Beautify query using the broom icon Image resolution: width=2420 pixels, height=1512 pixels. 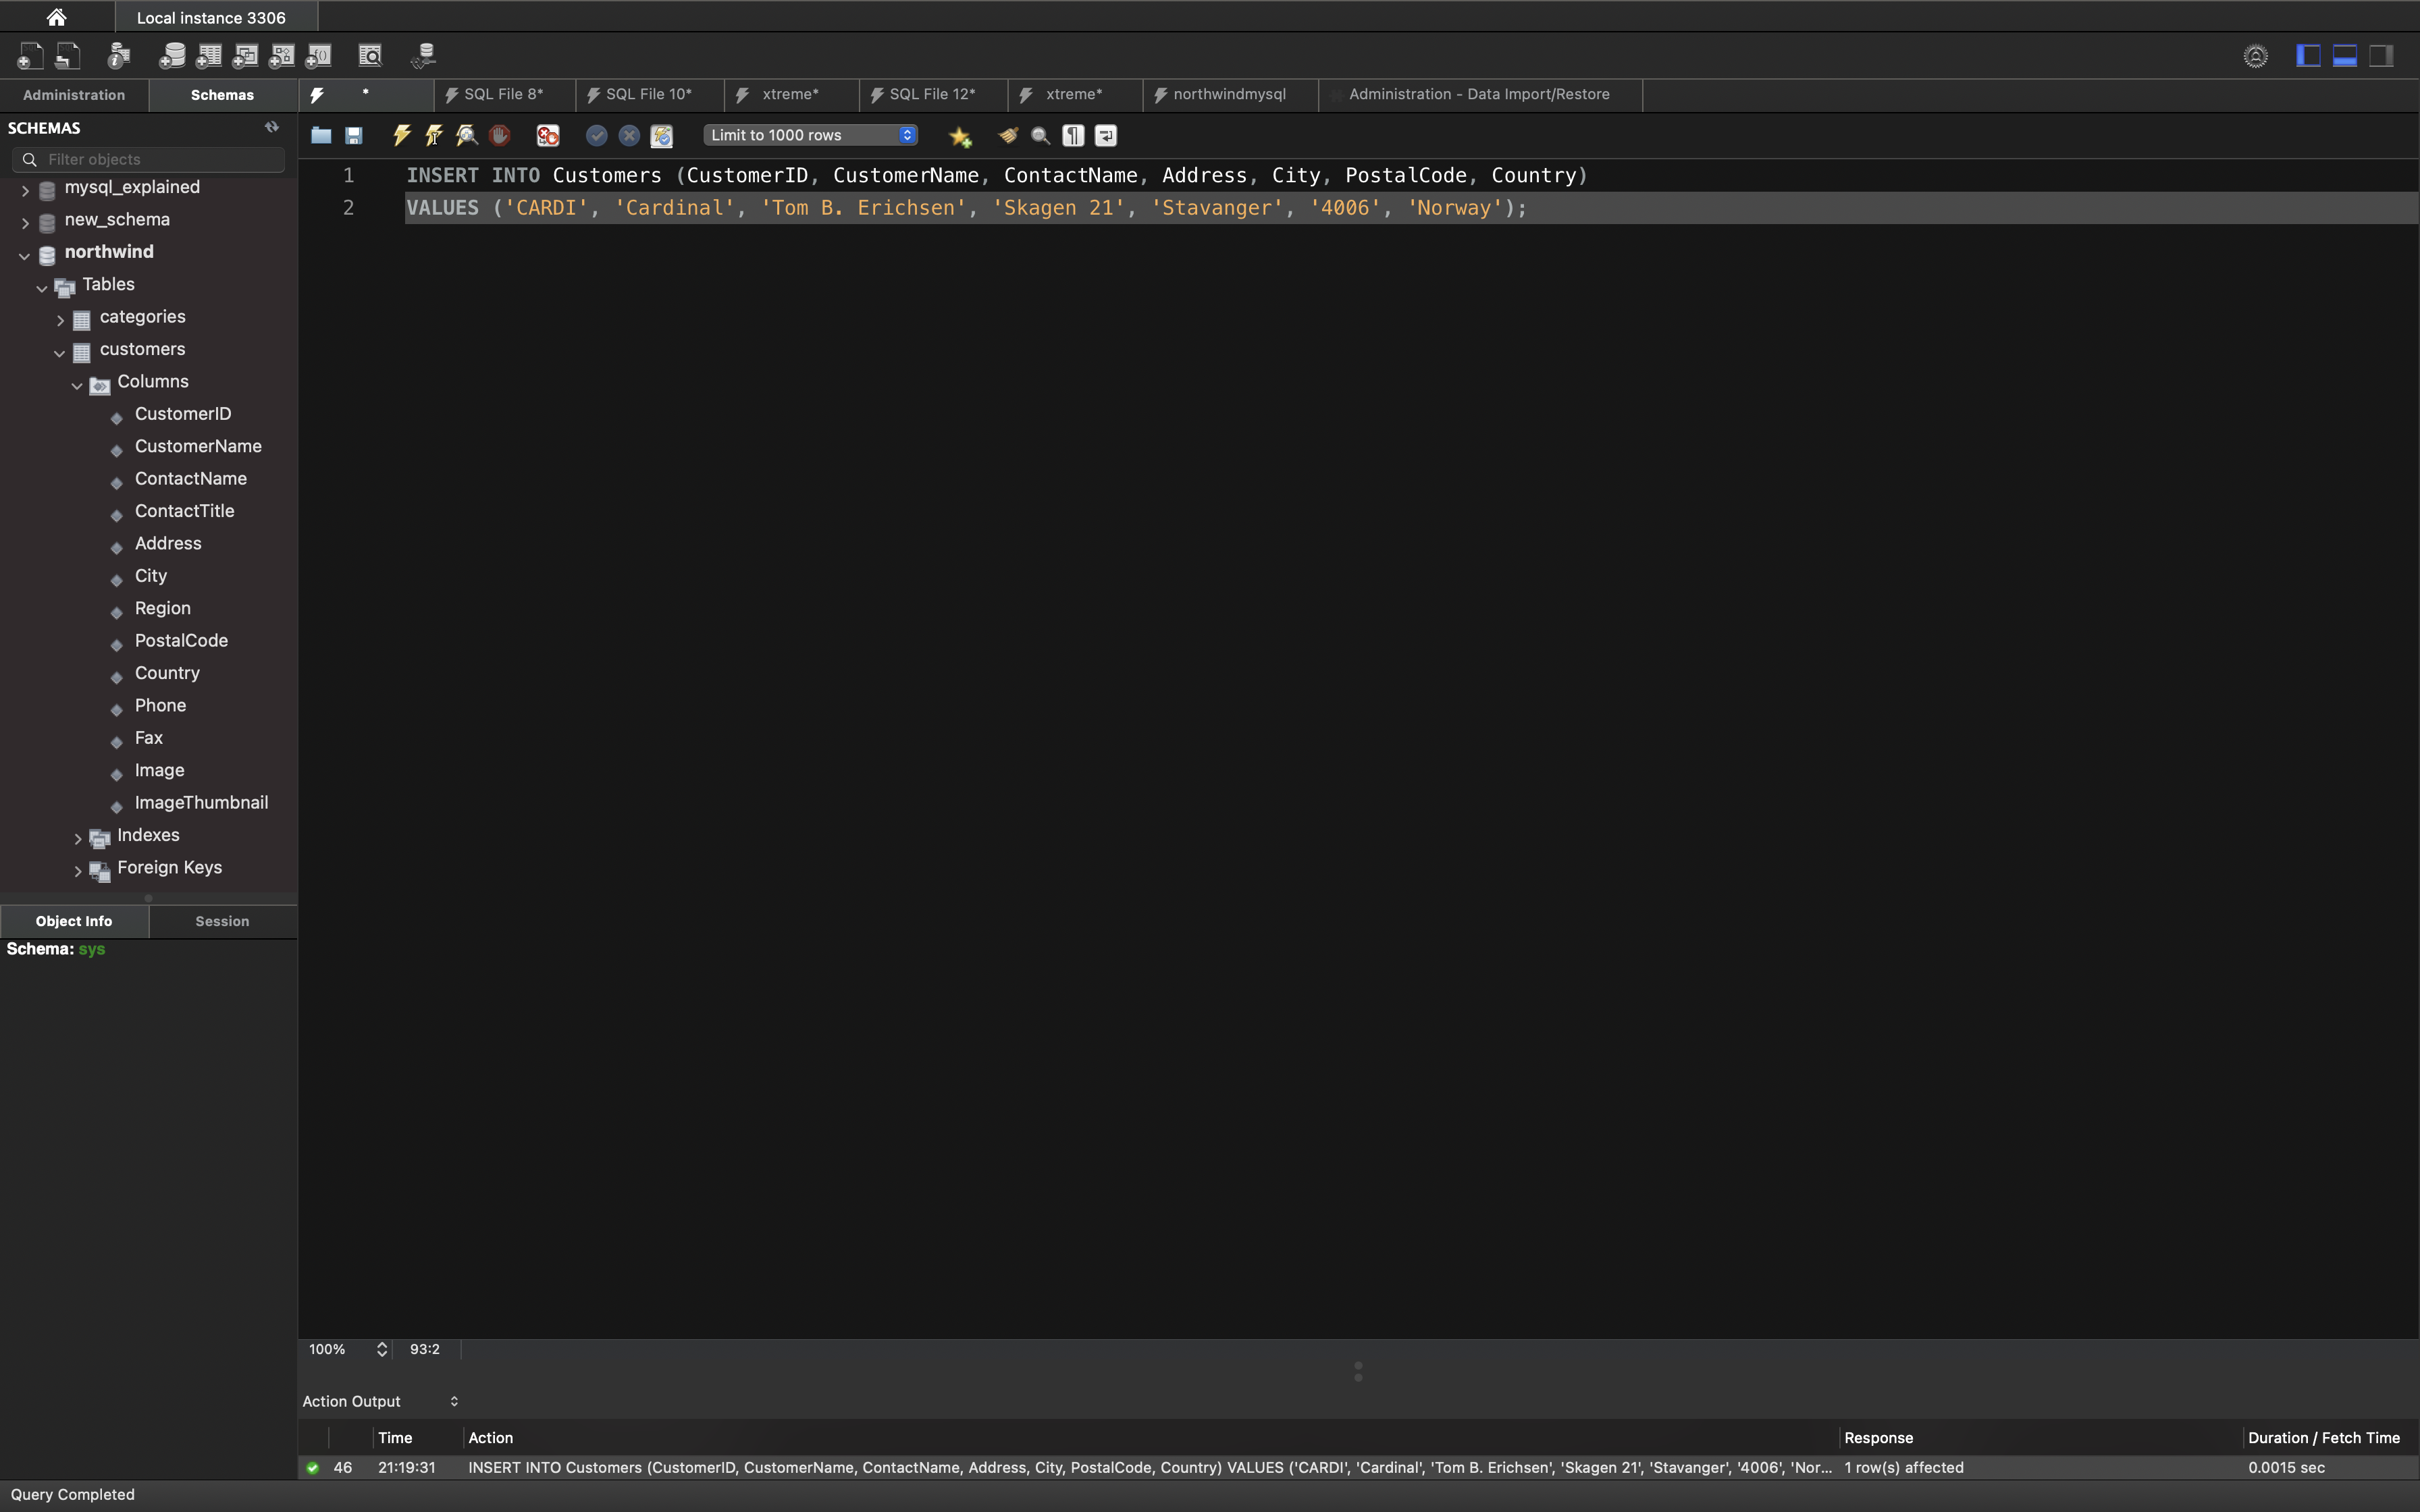click(x=1008, y=135)
